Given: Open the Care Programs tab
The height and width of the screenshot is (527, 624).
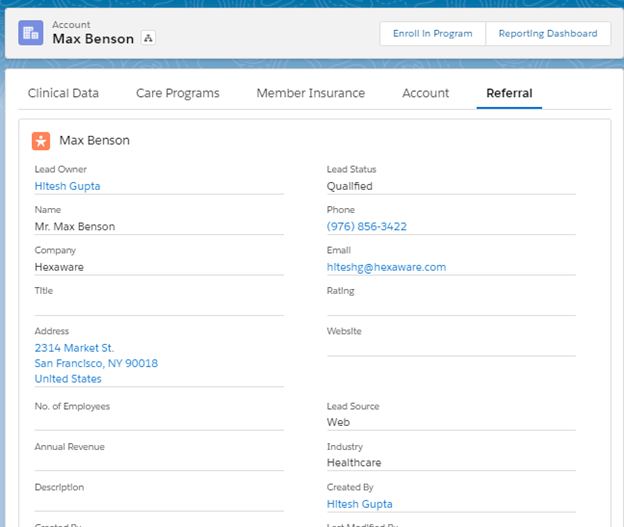Looking at the screenshot, I should (177, 93).
